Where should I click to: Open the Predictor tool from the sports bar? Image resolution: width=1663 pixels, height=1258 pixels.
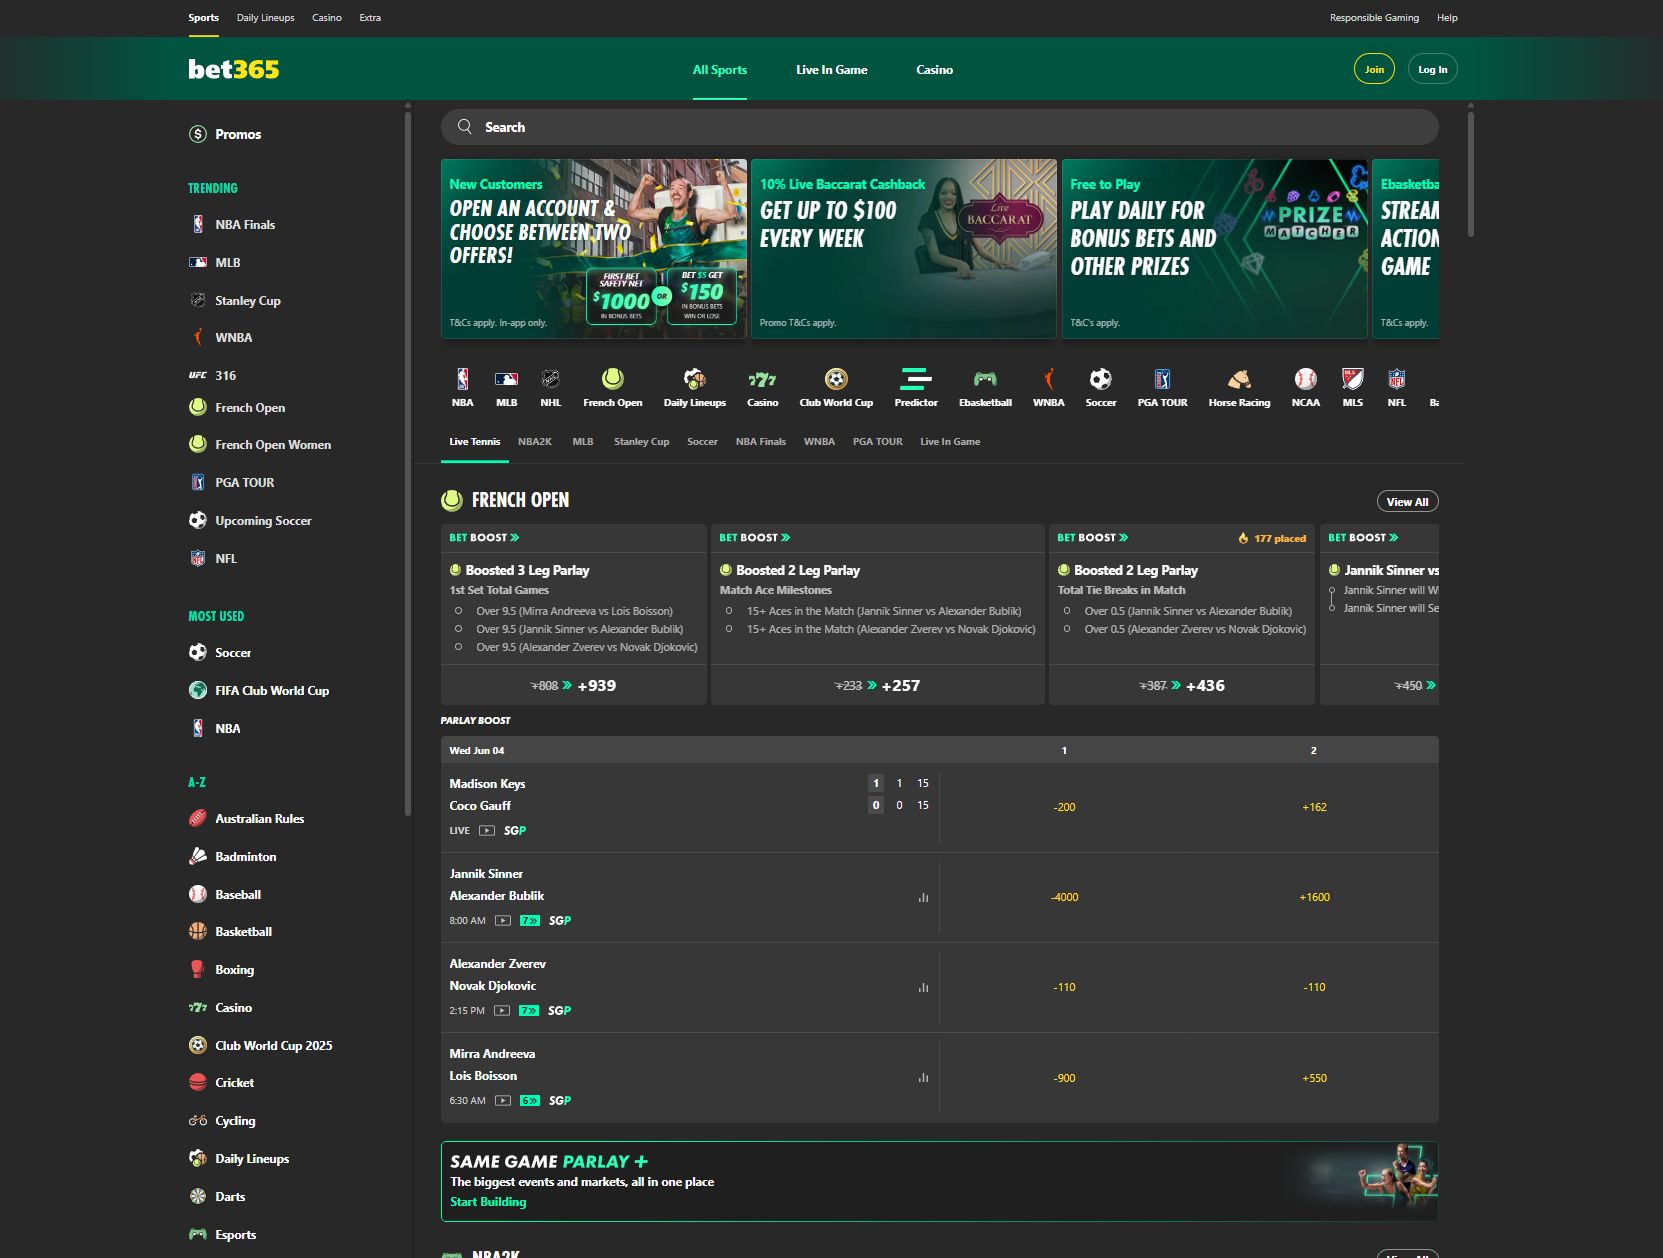click(x=916, y=385)
